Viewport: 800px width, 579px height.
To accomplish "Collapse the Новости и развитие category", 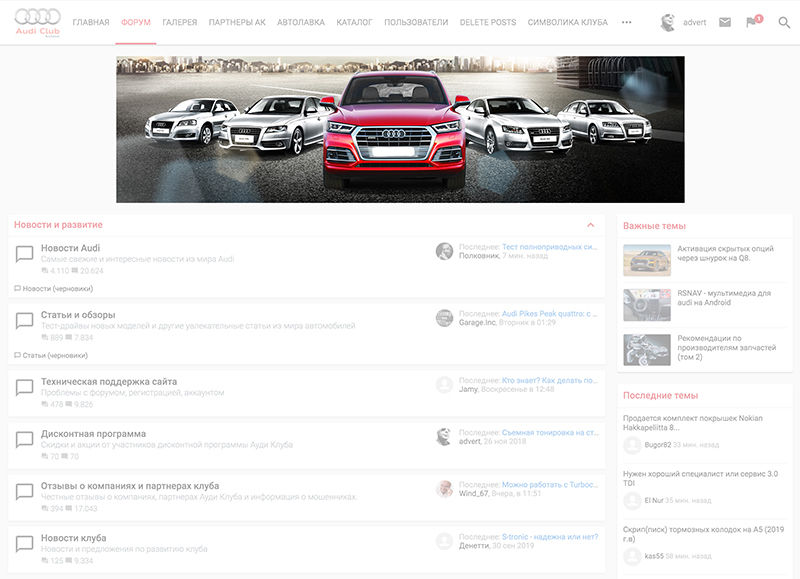I will pyautogui.click(x=590, y=225).
